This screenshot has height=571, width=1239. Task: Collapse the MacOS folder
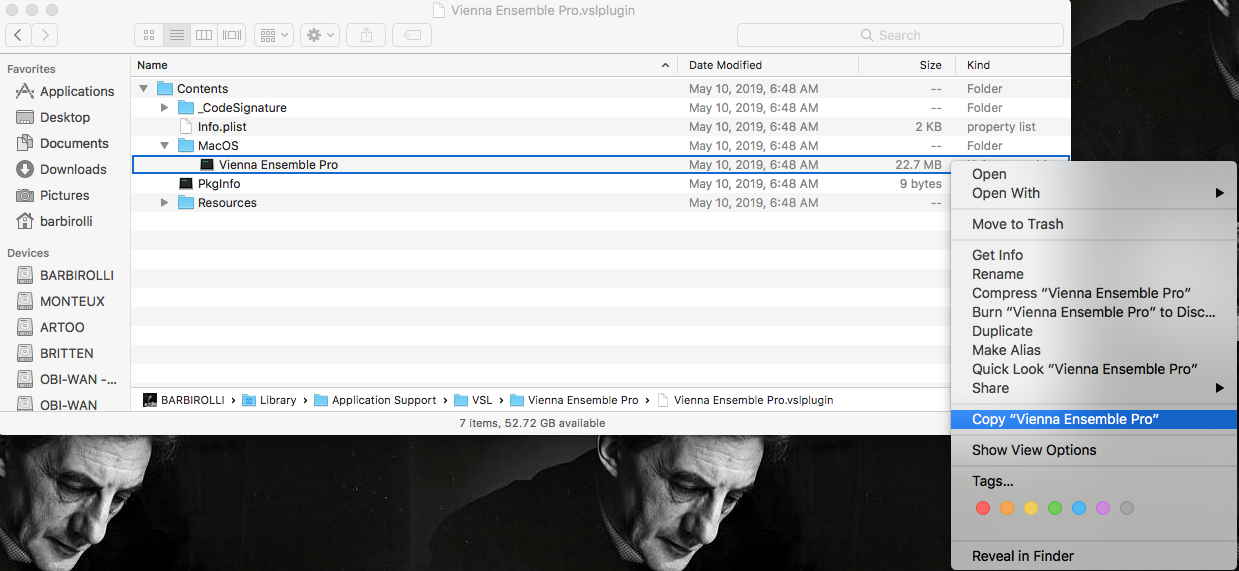coord(165,146)
